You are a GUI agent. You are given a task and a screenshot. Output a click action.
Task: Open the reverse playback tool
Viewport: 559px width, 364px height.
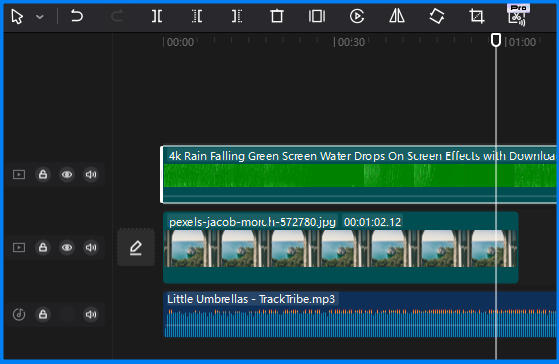(357, 16)
